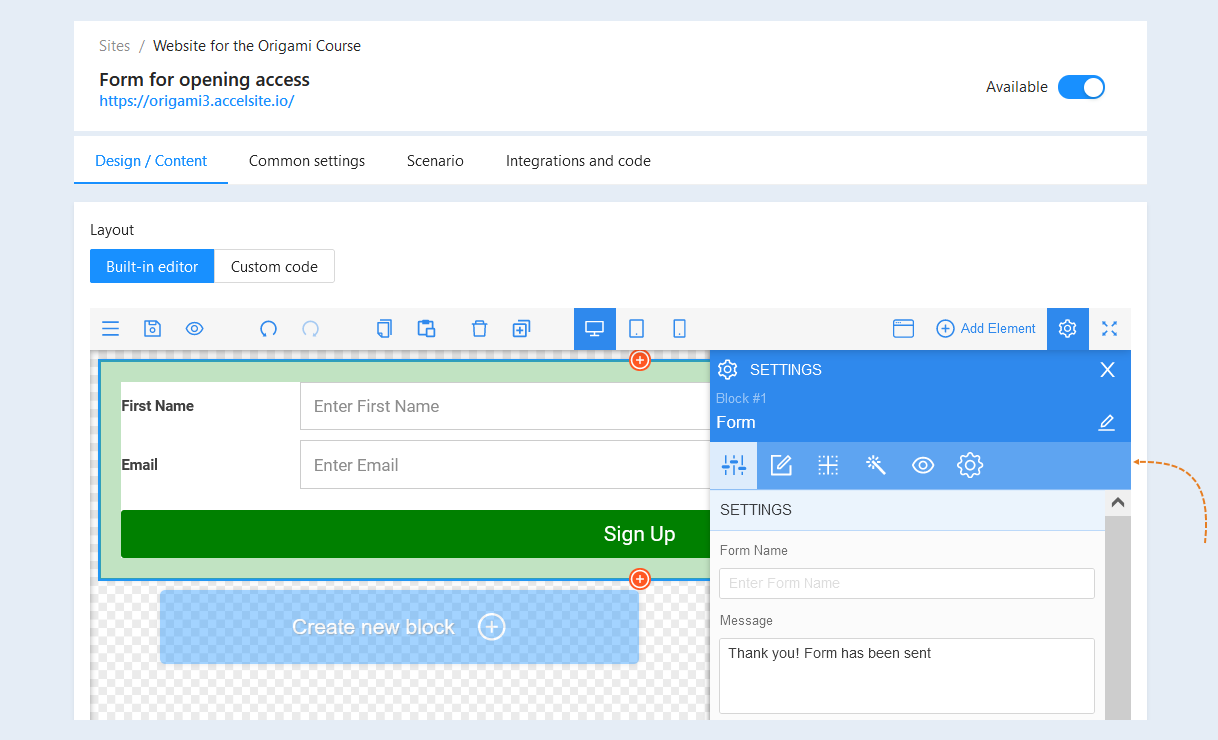Image resolution: width=1218 pixels, height=740 pixels.
Task: Click the settings panel scroll up arrow
Action: click(1118, 503)
